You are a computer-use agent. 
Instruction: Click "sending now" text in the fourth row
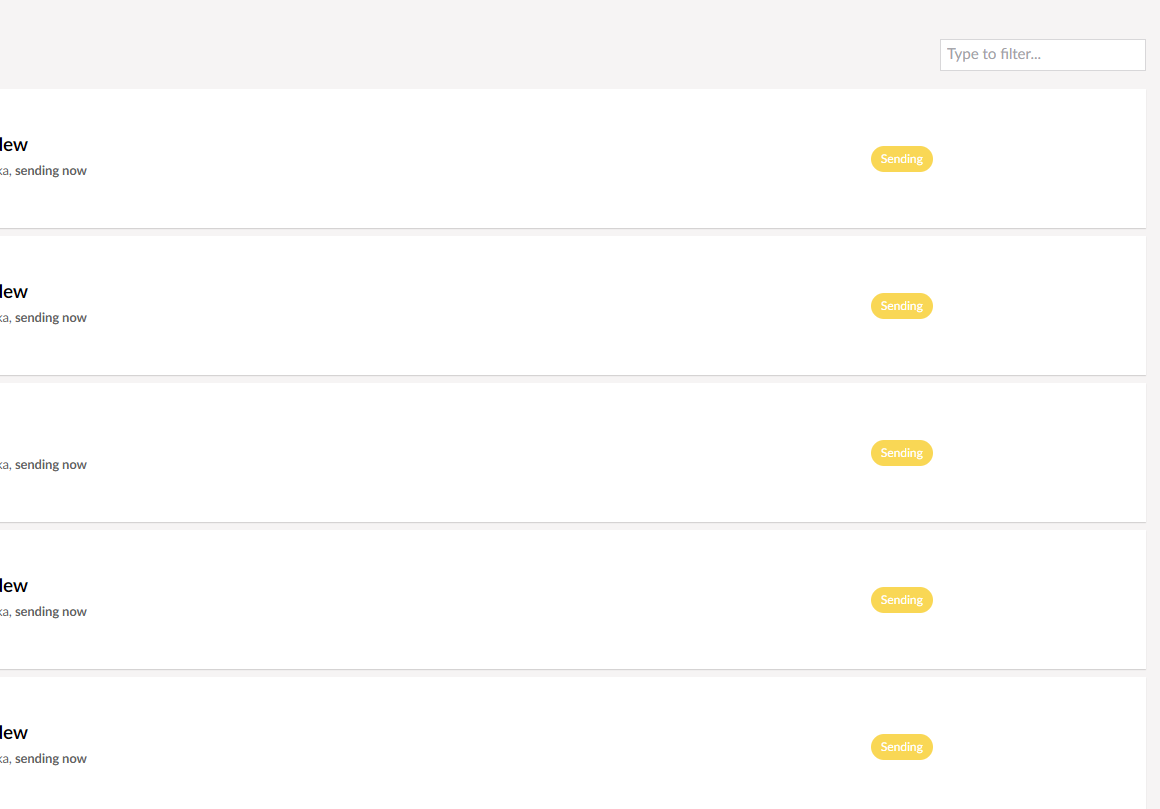pos(51,612)
